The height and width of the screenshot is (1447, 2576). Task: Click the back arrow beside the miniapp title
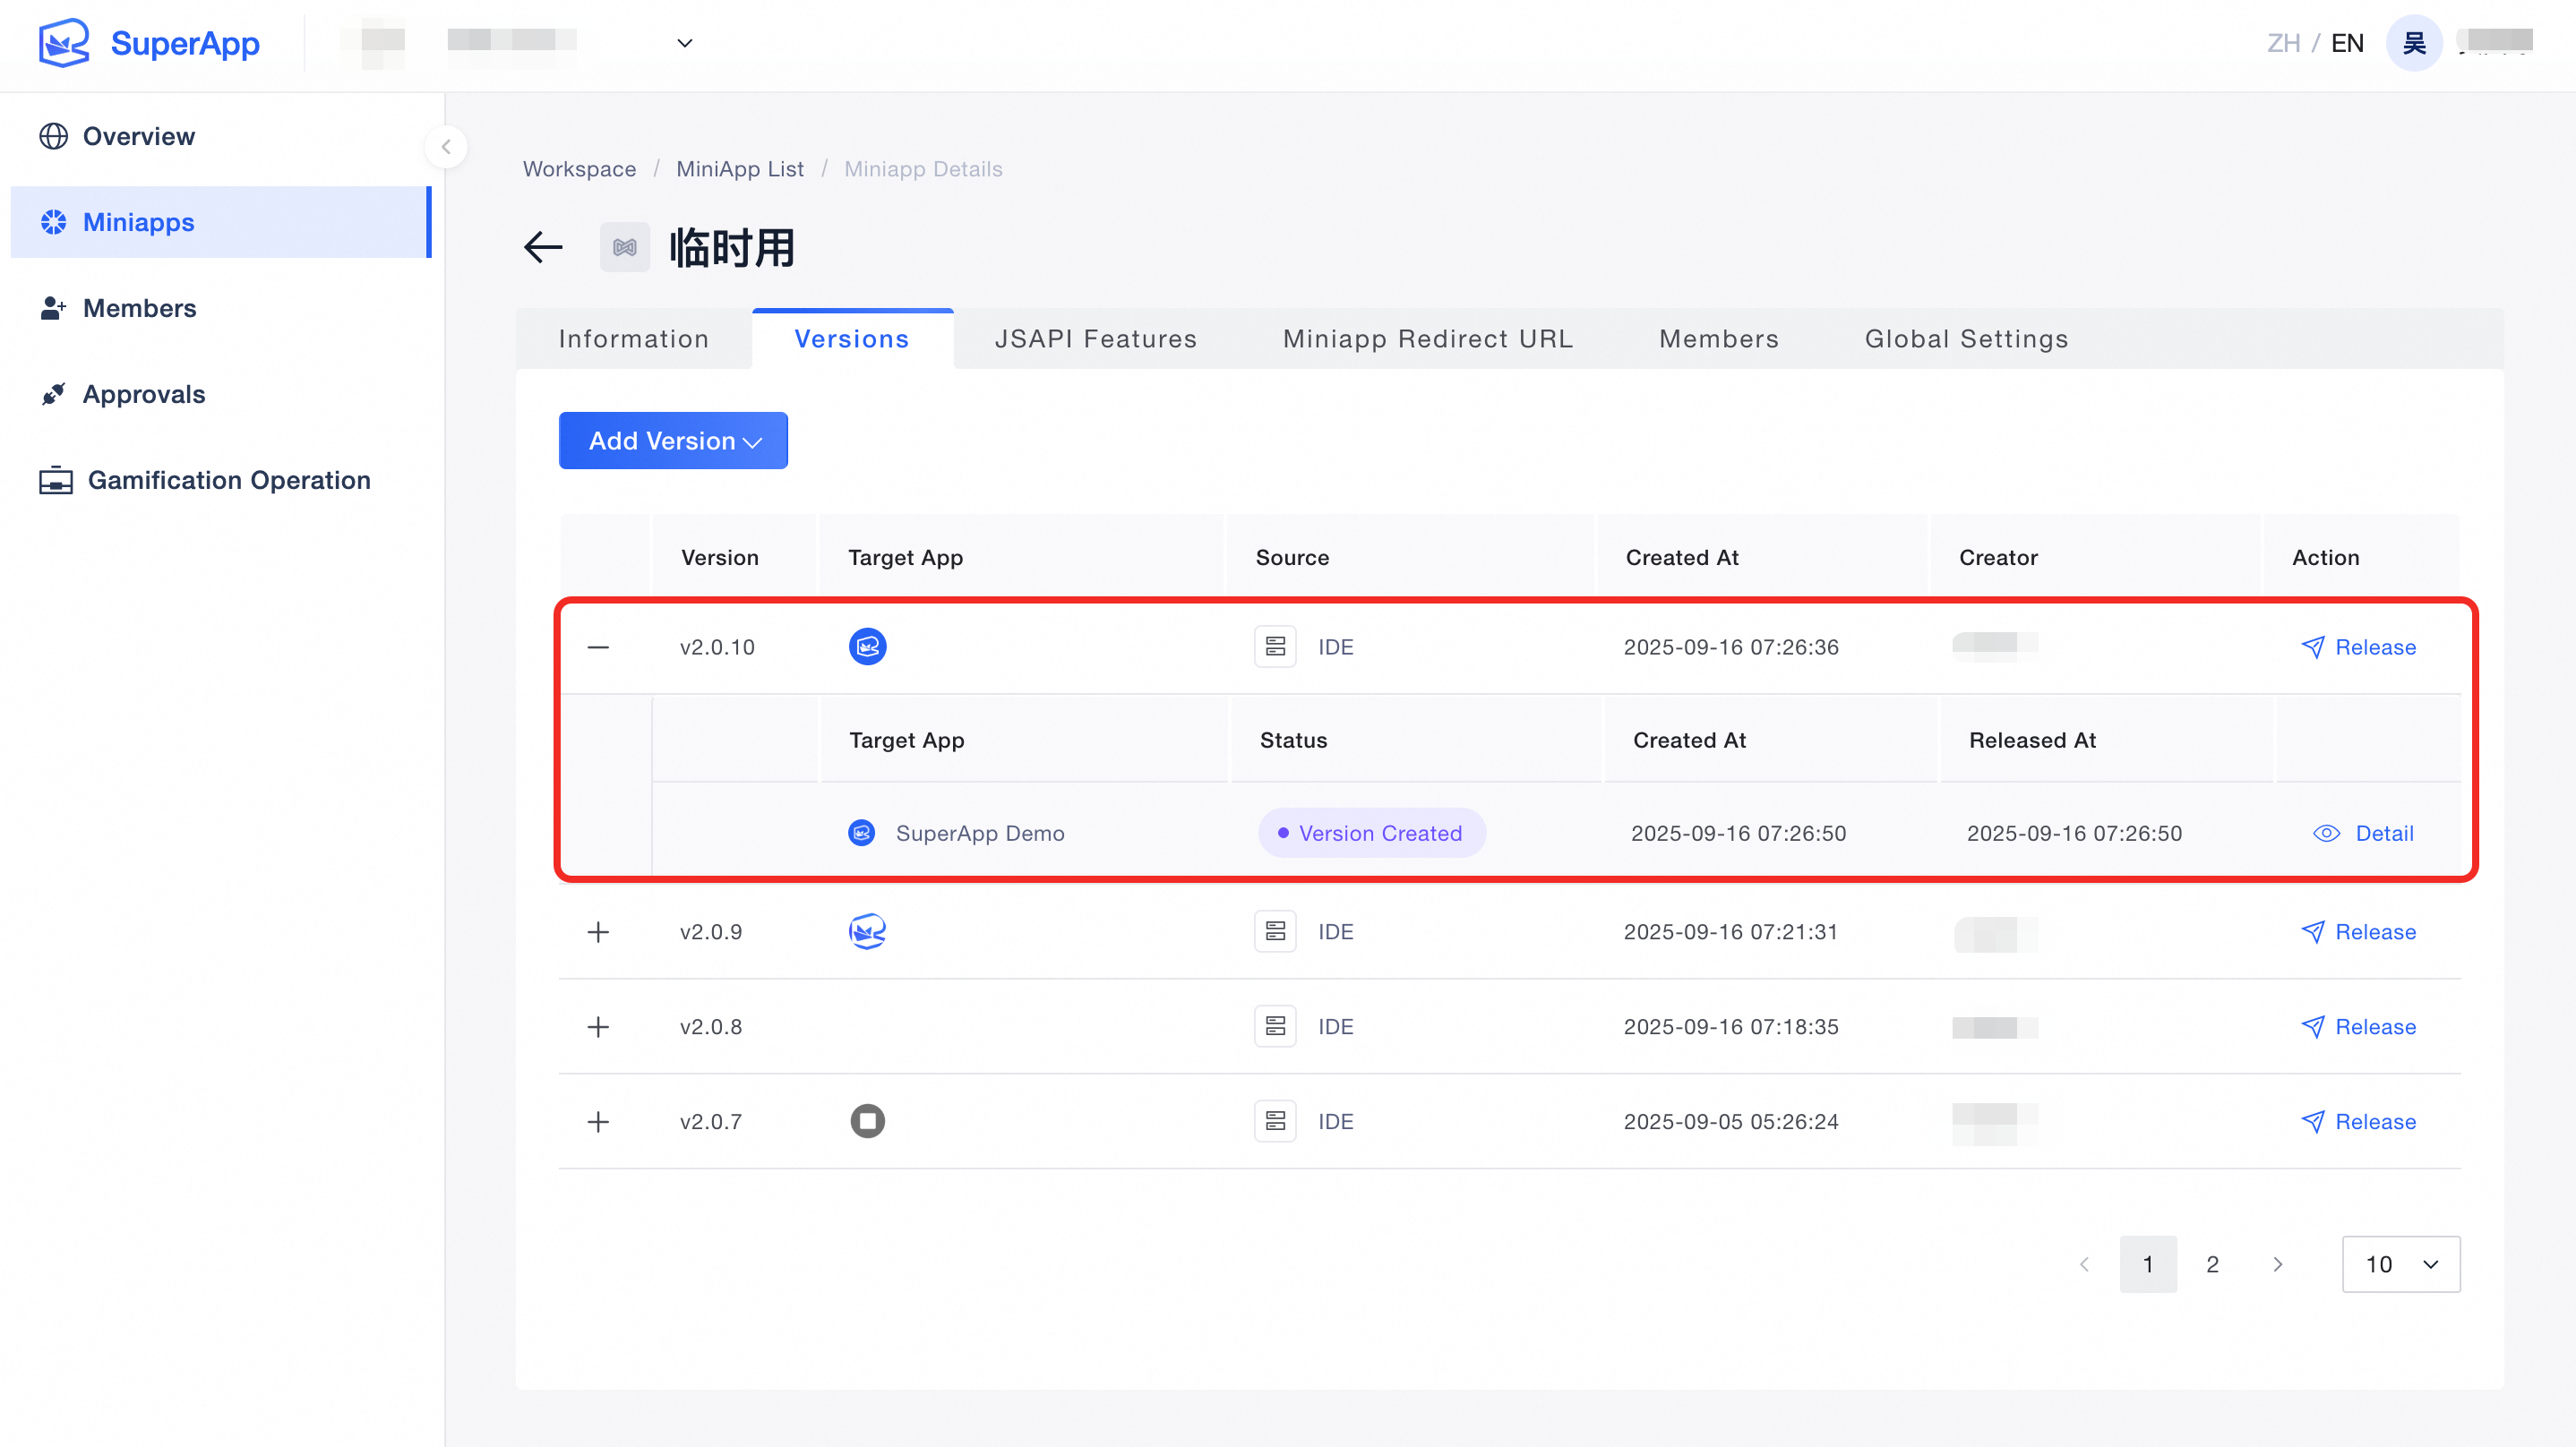(x=543, y=247)
